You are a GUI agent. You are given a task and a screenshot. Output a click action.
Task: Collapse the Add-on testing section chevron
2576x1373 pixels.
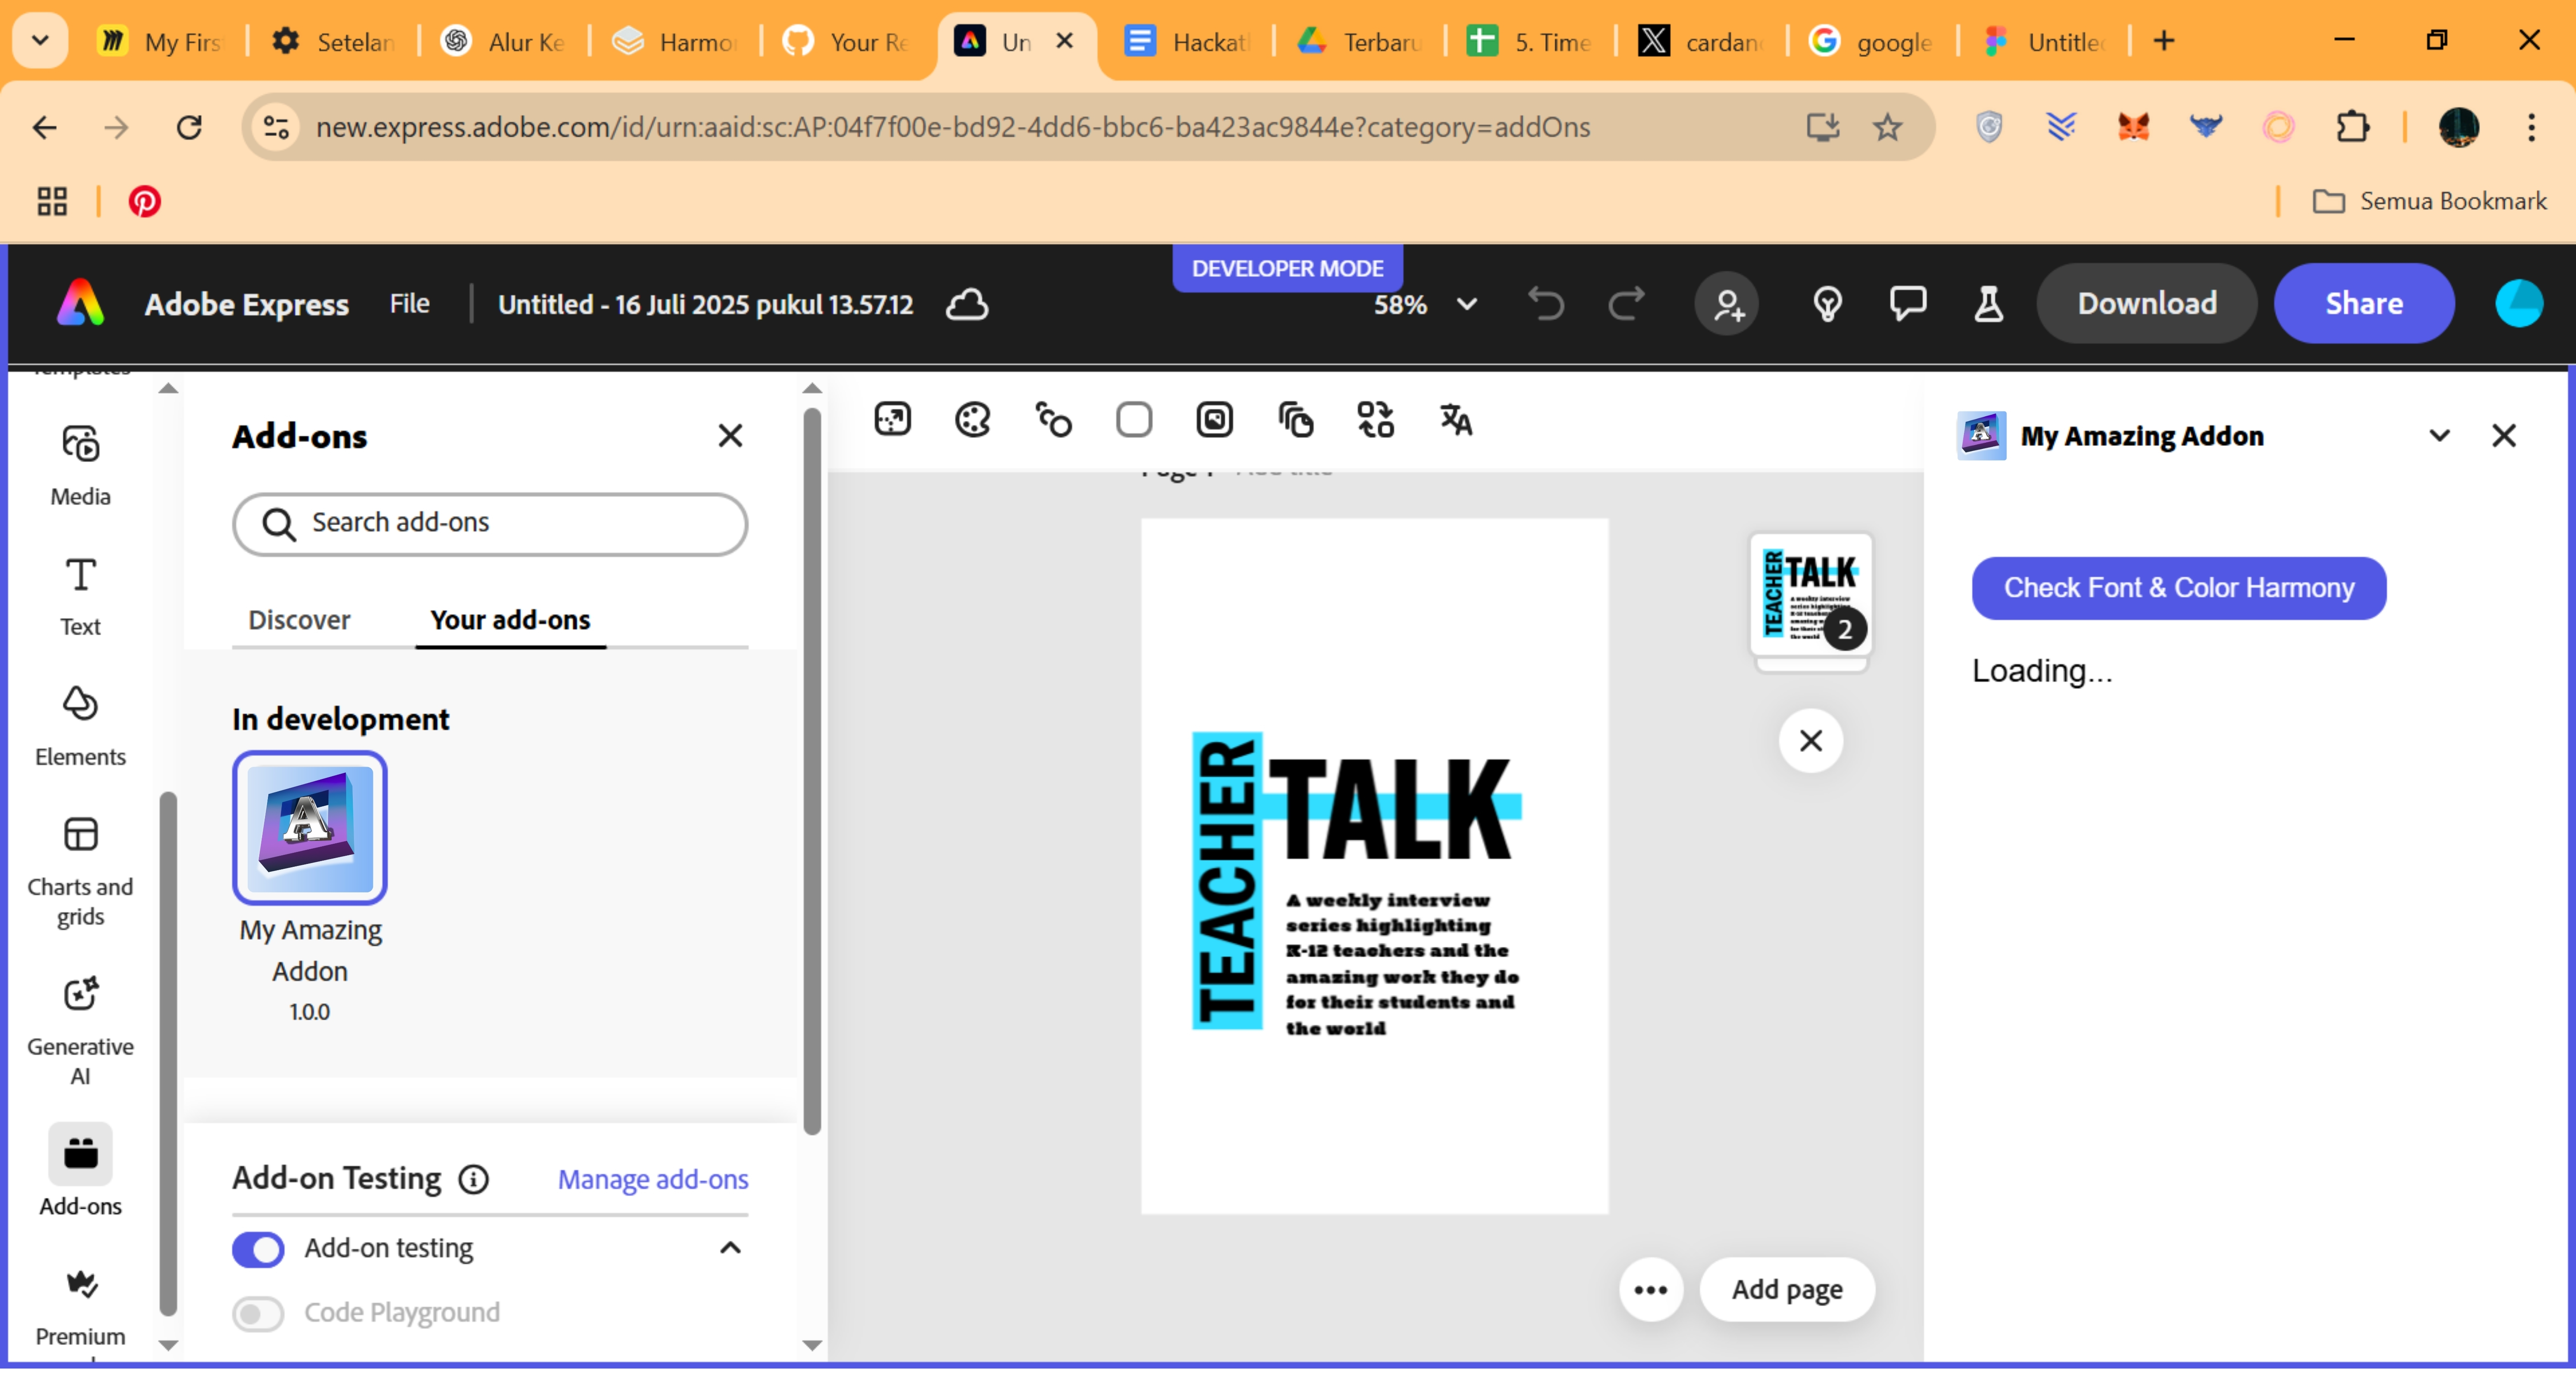(730, 1248)
